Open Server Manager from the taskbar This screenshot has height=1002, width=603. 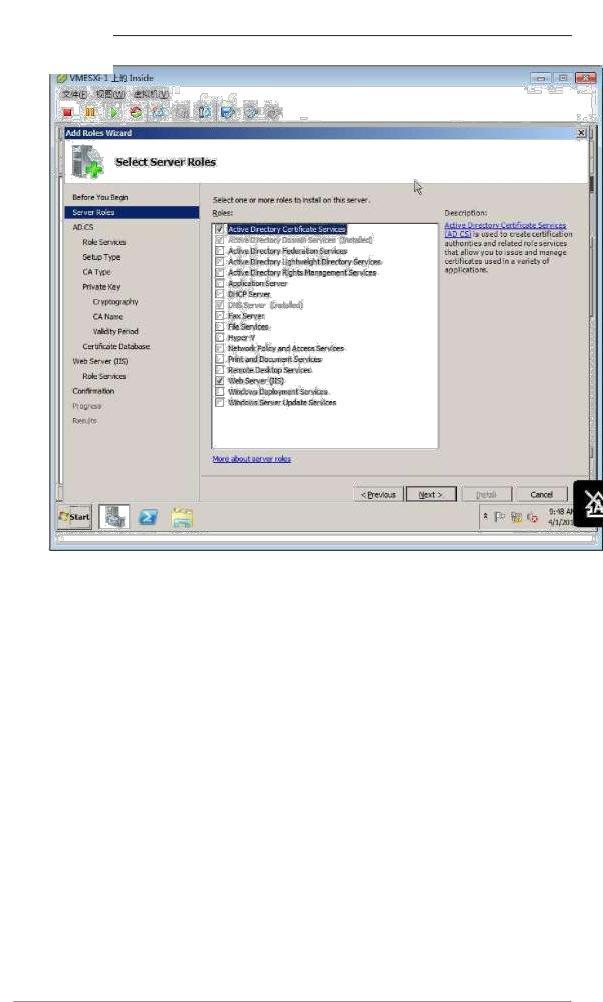114,517
